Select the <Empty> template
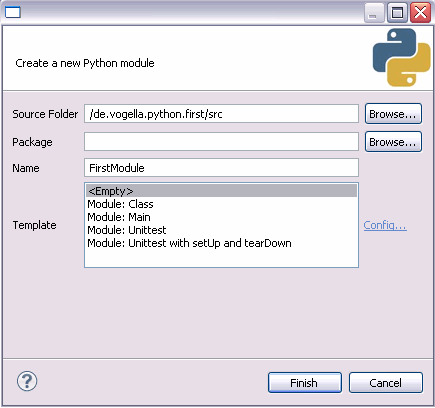435x408 pixels. pyautogui.click(x=221, y=191)
